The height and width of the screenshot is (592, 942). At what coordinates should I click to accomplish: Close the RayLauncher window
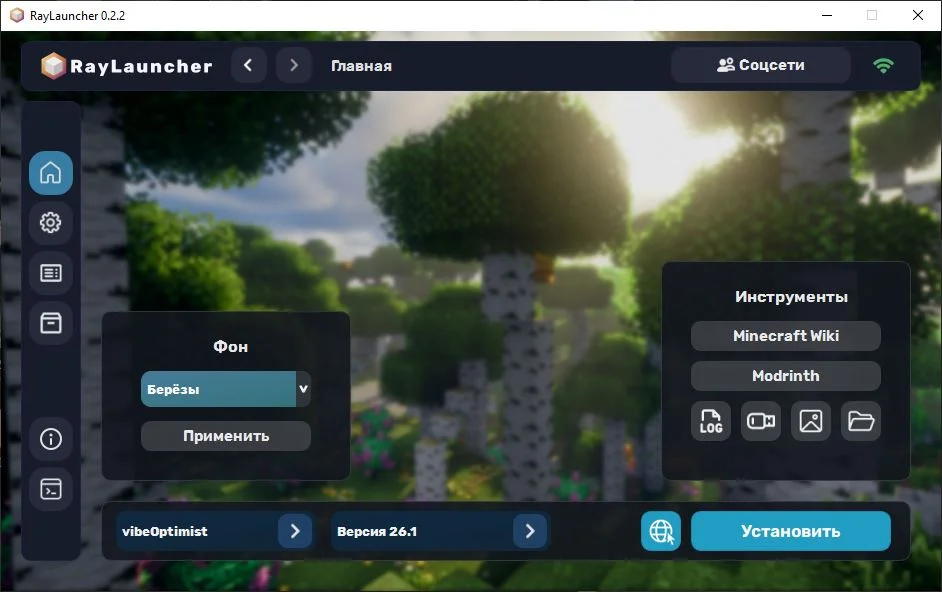tap(918, 15)
